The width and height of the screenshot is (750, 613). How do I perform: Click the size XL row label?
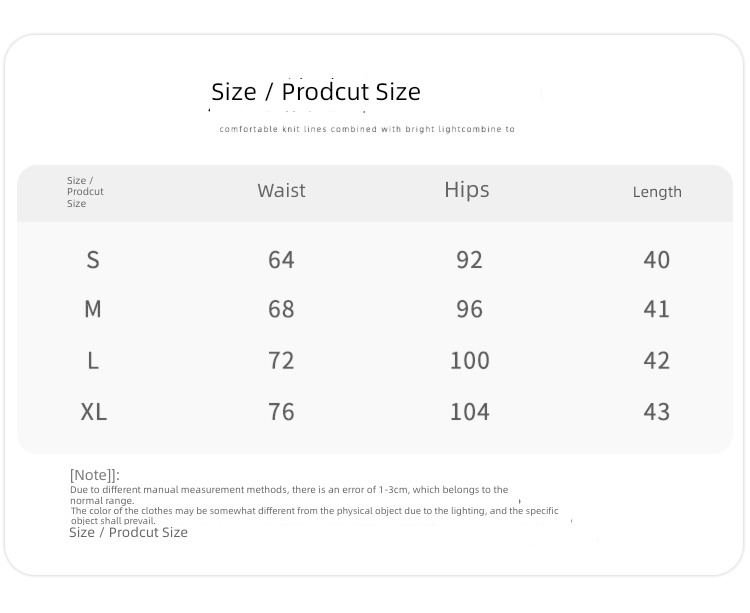[94, 412]
